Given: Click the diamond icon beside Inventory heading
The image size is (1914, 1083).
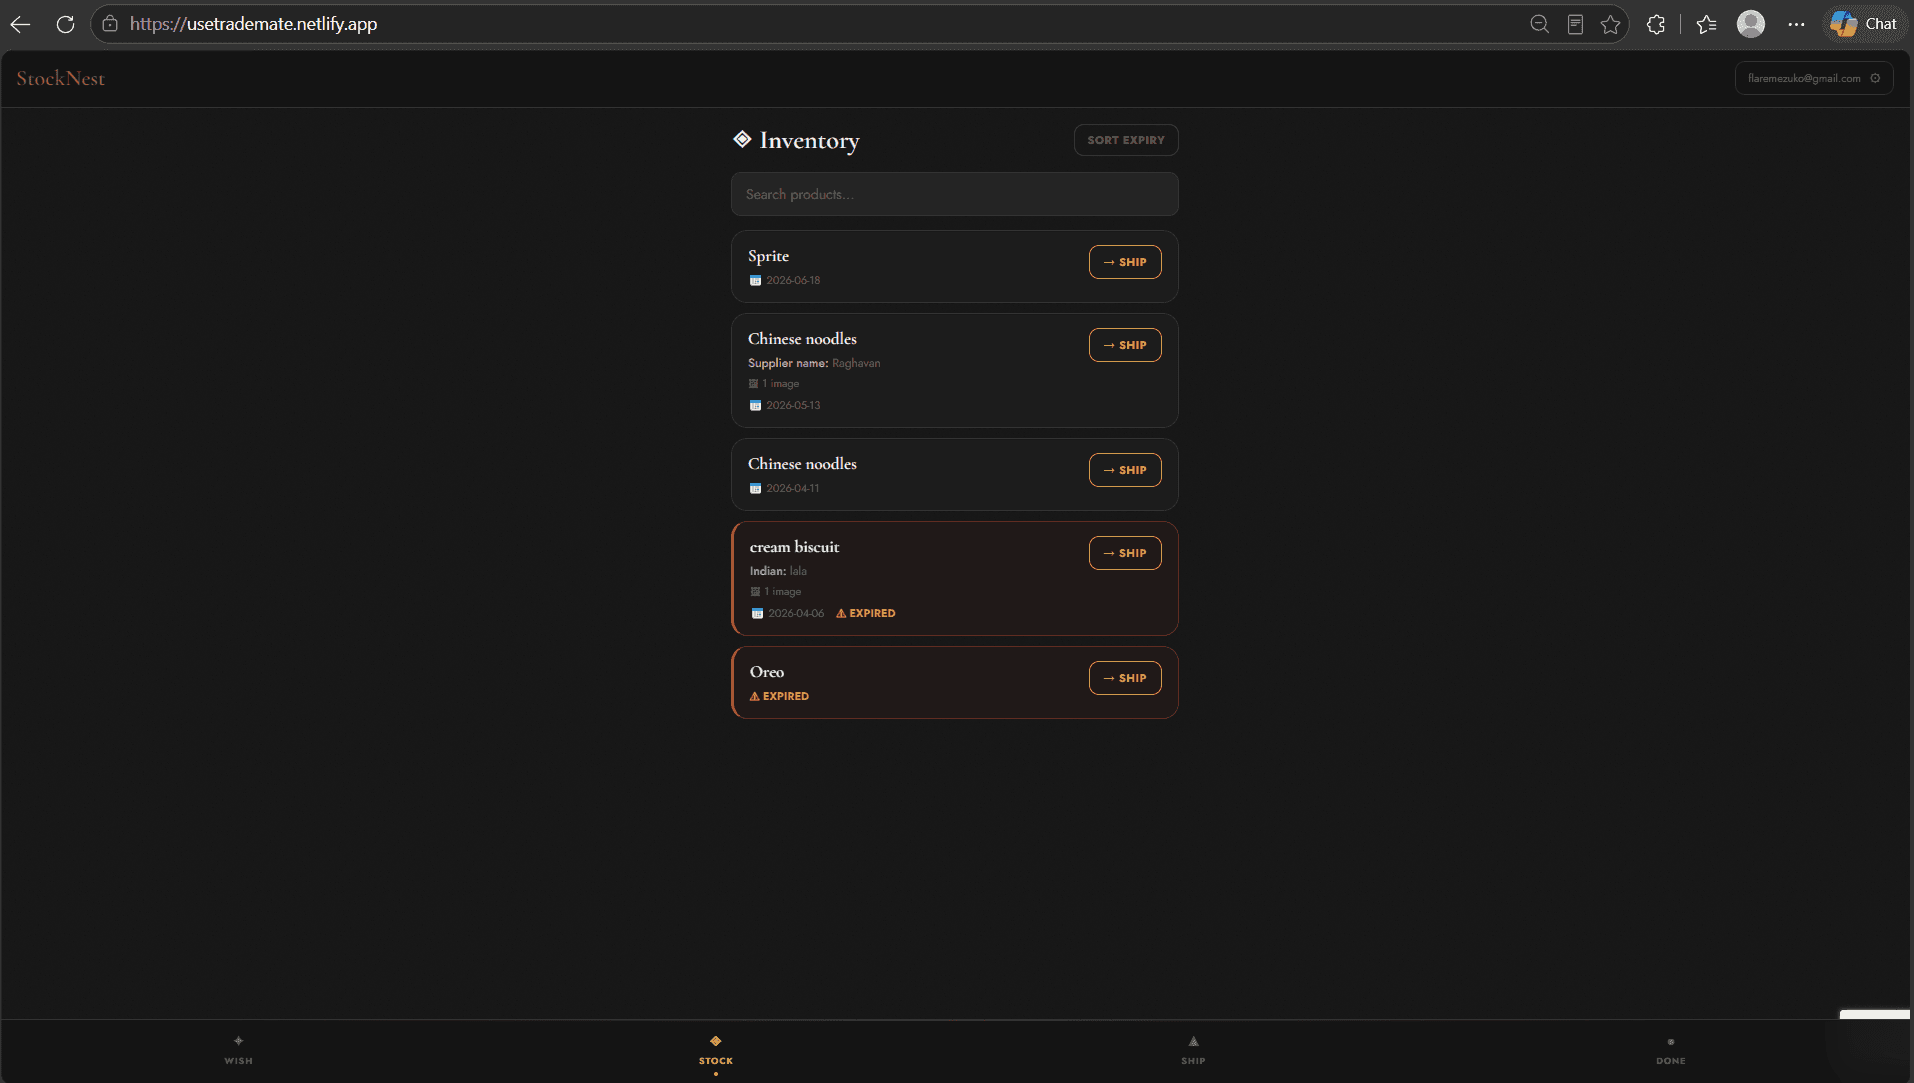Looking at the screenshot, I should [742, 139].
